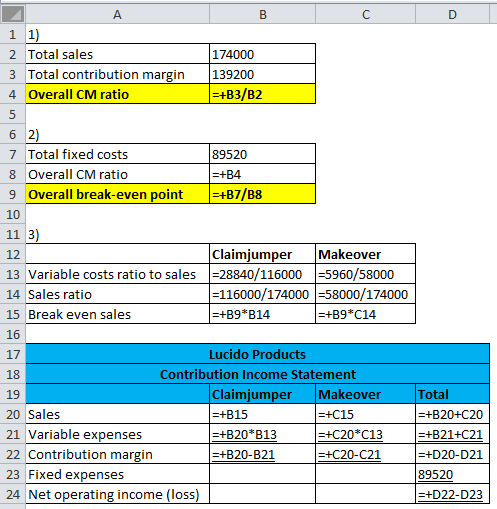The width and height of the screenshot is (497, 509).
Task: Select Sales label in row 20
Action: 118,414
